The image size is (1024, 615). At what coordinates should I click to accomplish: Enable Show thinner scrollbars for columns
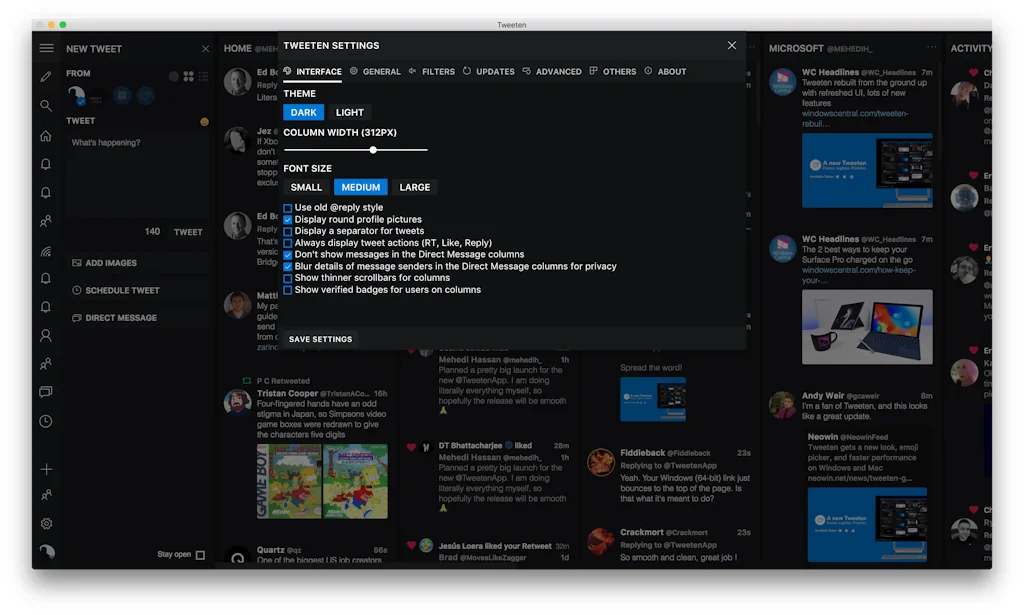point(288,279)
